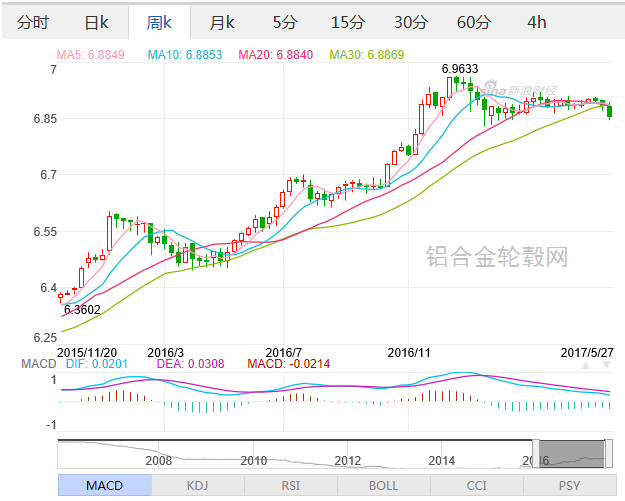The height and width of the screenshot is (501, 625).
Task: Select the 60分 interval tab
Action: pos(474,22)
